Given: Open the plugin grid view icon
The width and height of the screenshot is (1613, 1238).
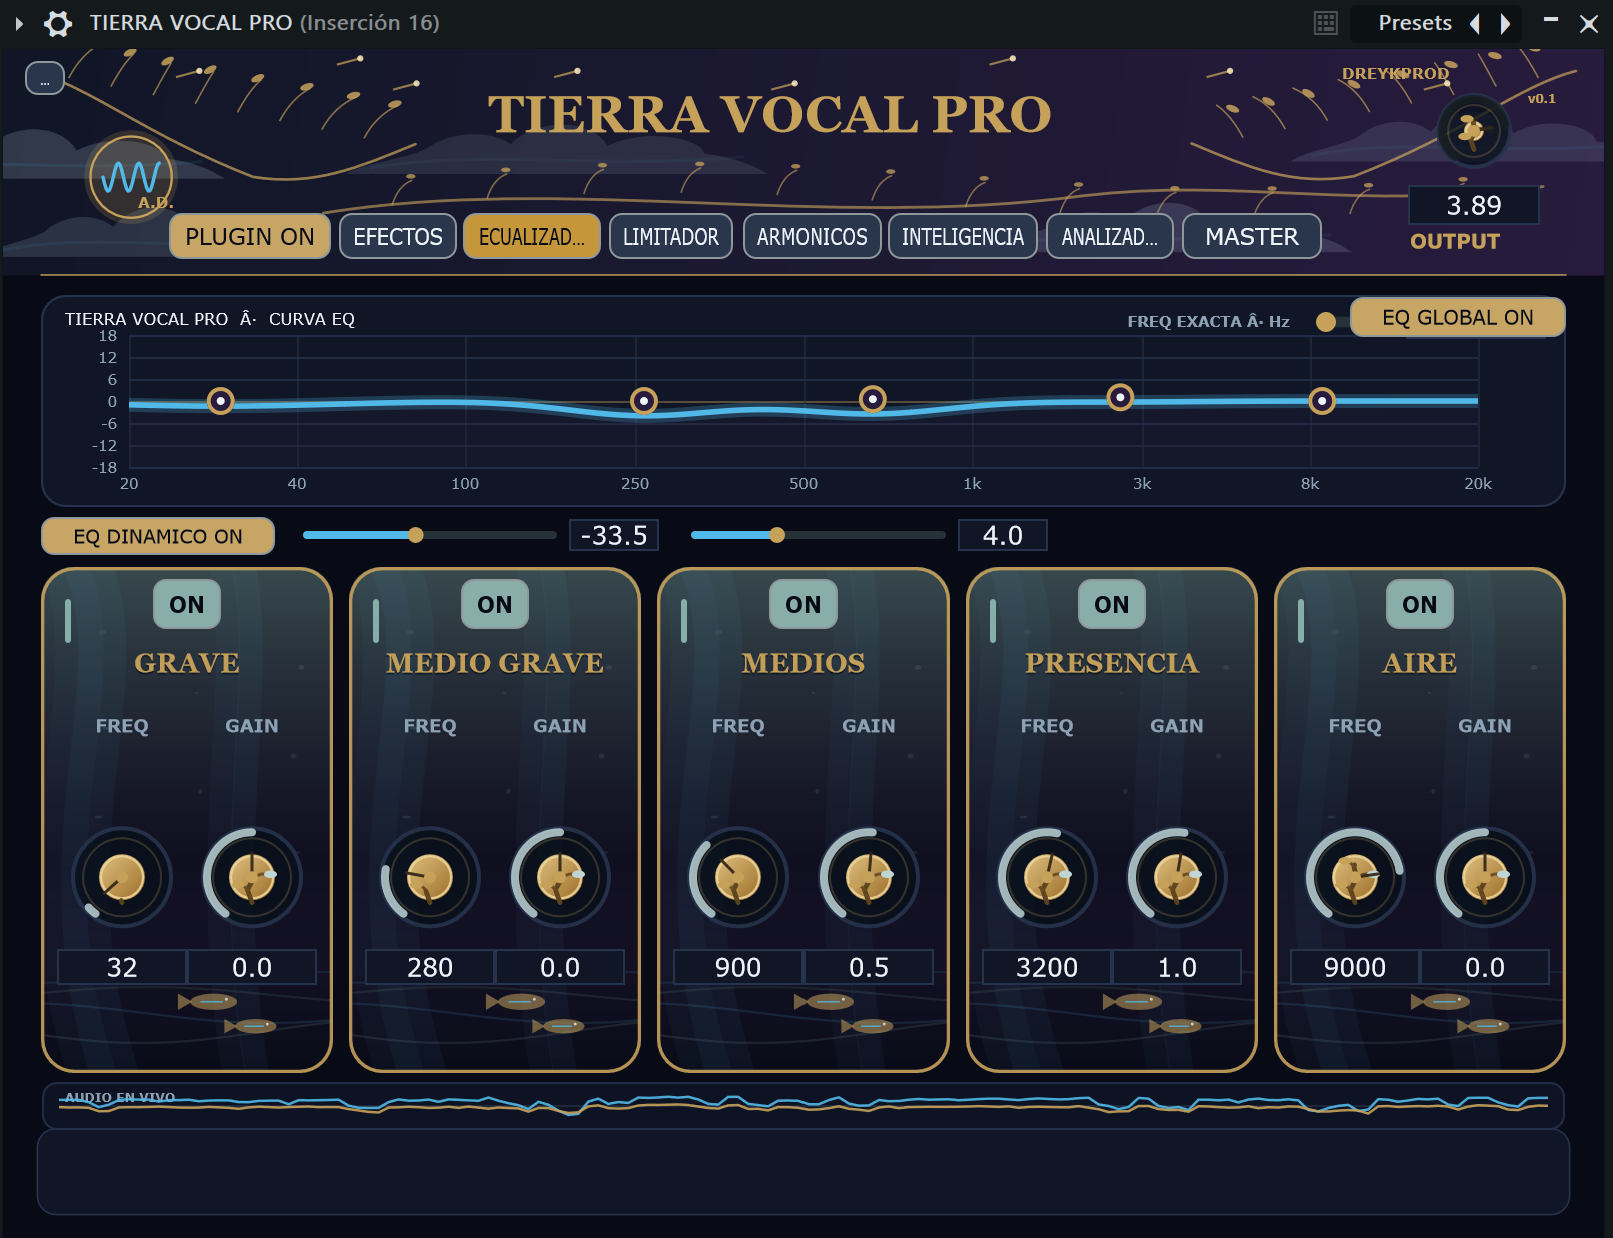Looking at the screenshot, I should click(1326, 23).
